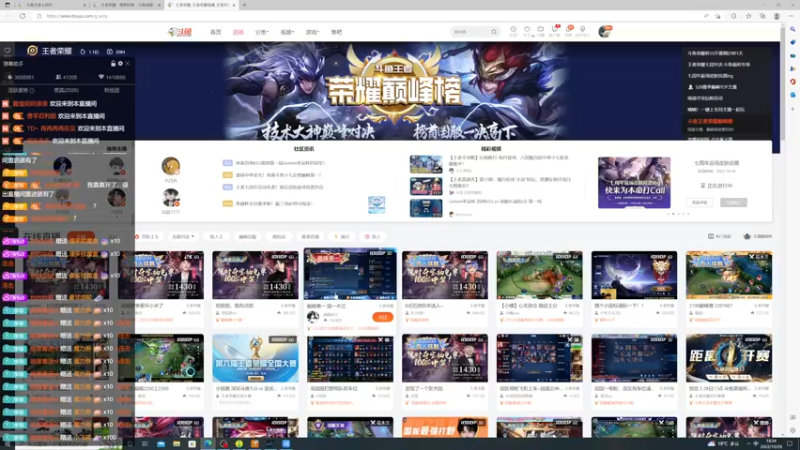Click the 荣耀巅峰榜 hero banner
Viewport: 800px width, 450px height.
click(x=394, y=92)
